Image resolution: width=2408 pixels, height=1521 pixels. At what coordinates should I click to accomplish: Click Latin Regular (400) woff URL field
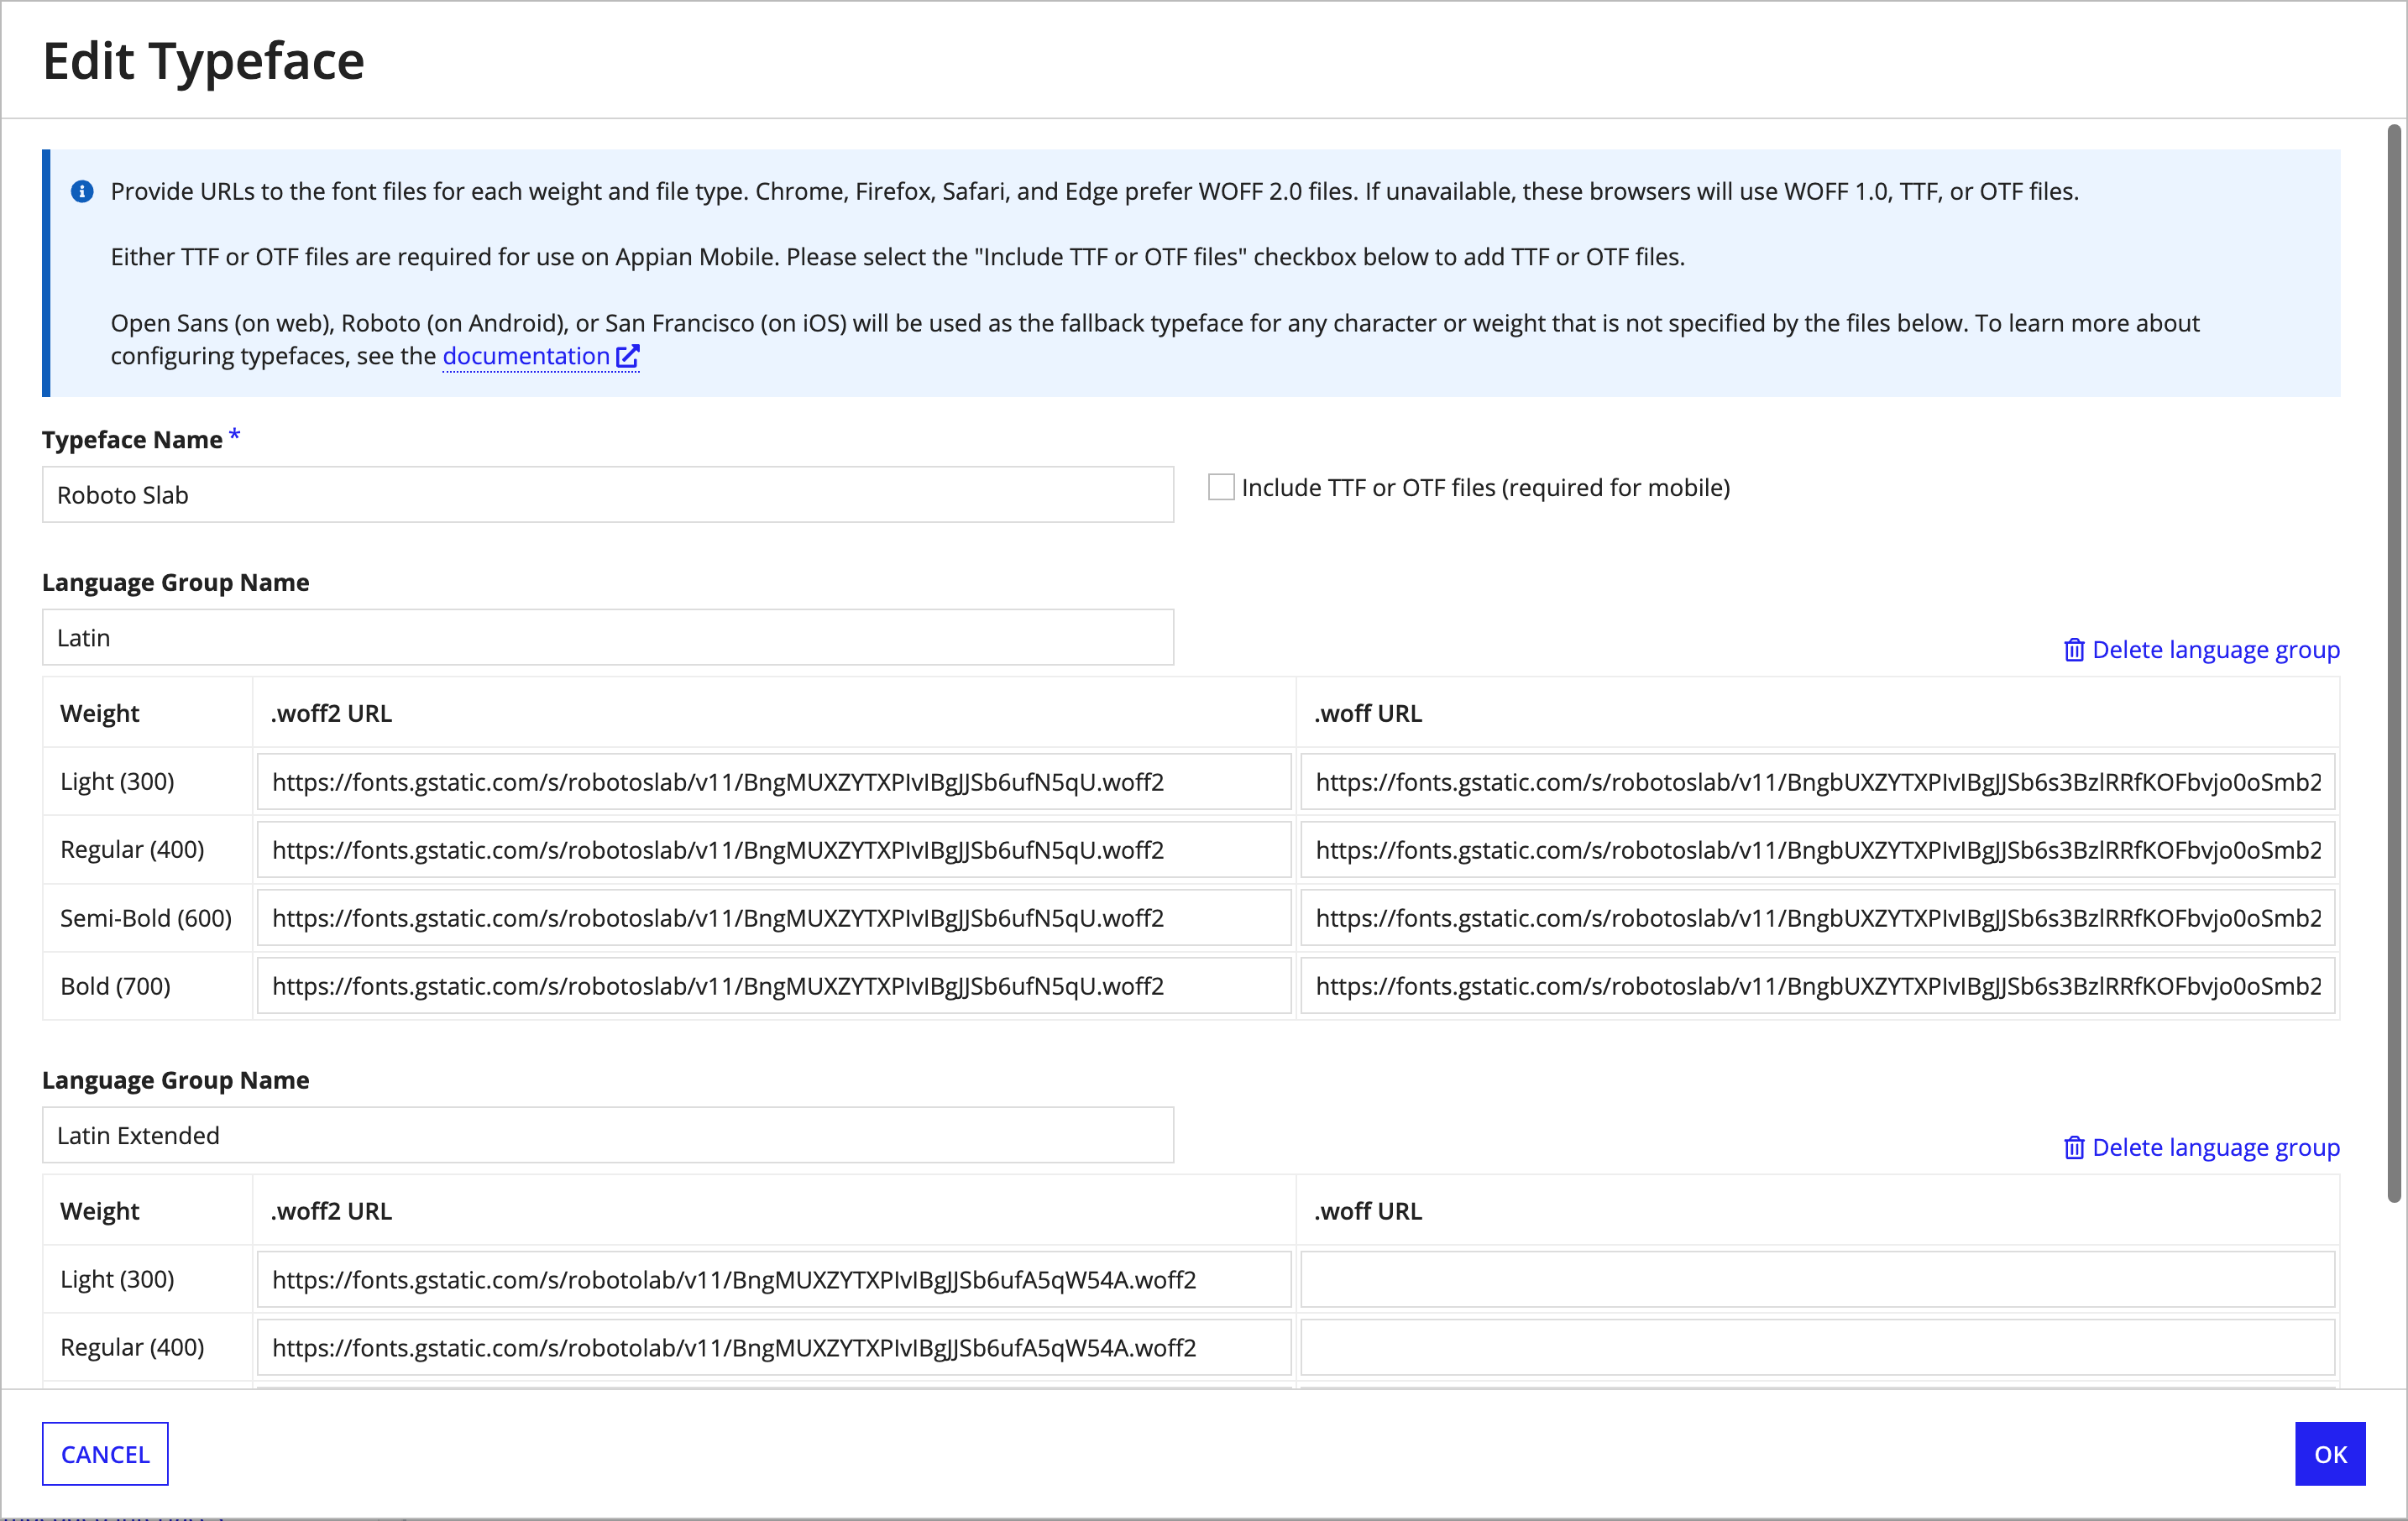[x=1818, y=849]
